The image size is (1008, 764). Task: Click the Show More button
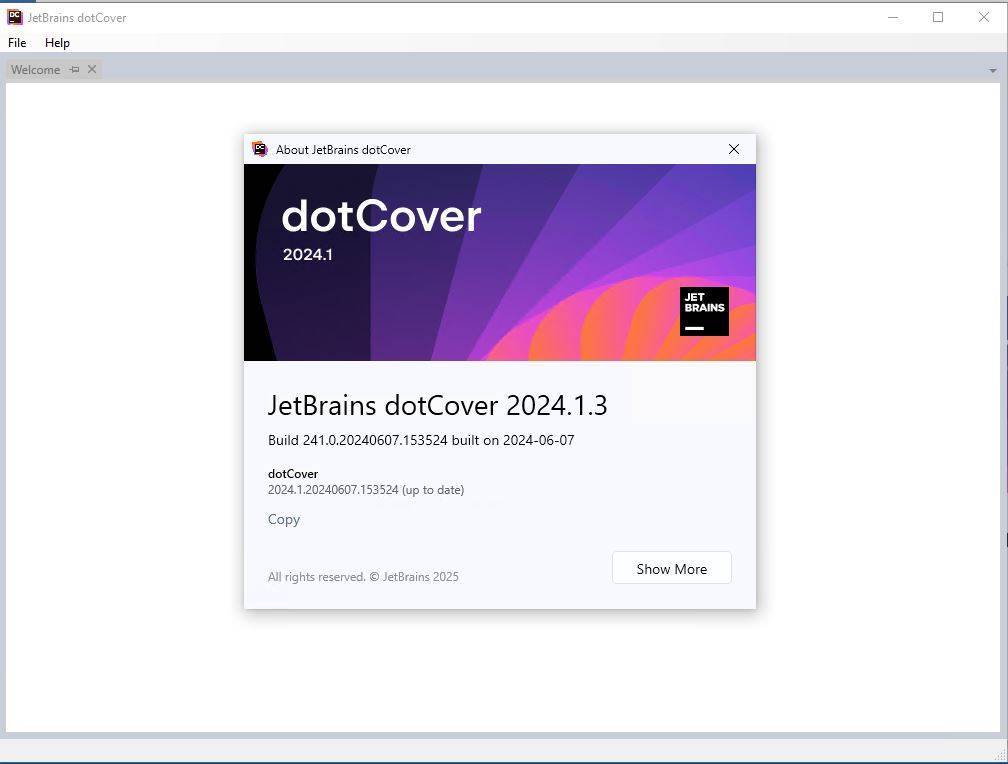[x=672, y=568]
